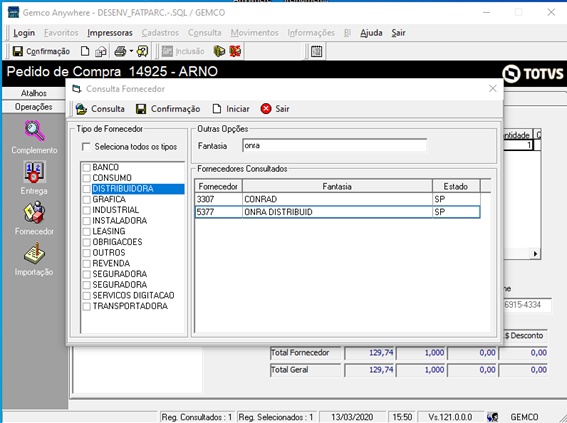
Task: Close the Consulta Fornecedor dialog
Action: tap(493, 89)
